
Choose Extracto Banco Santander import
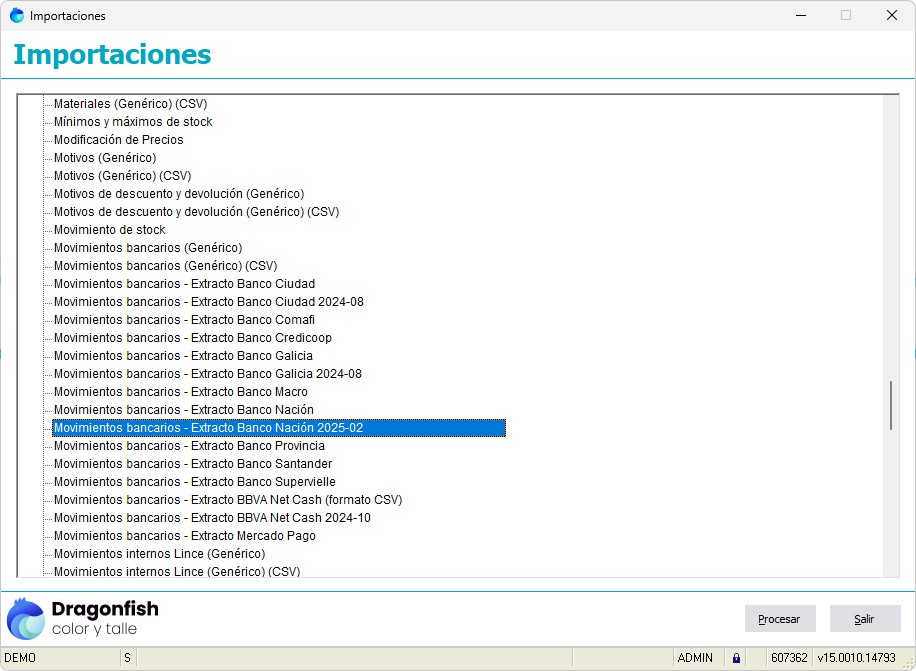click(x=192, y=464)
